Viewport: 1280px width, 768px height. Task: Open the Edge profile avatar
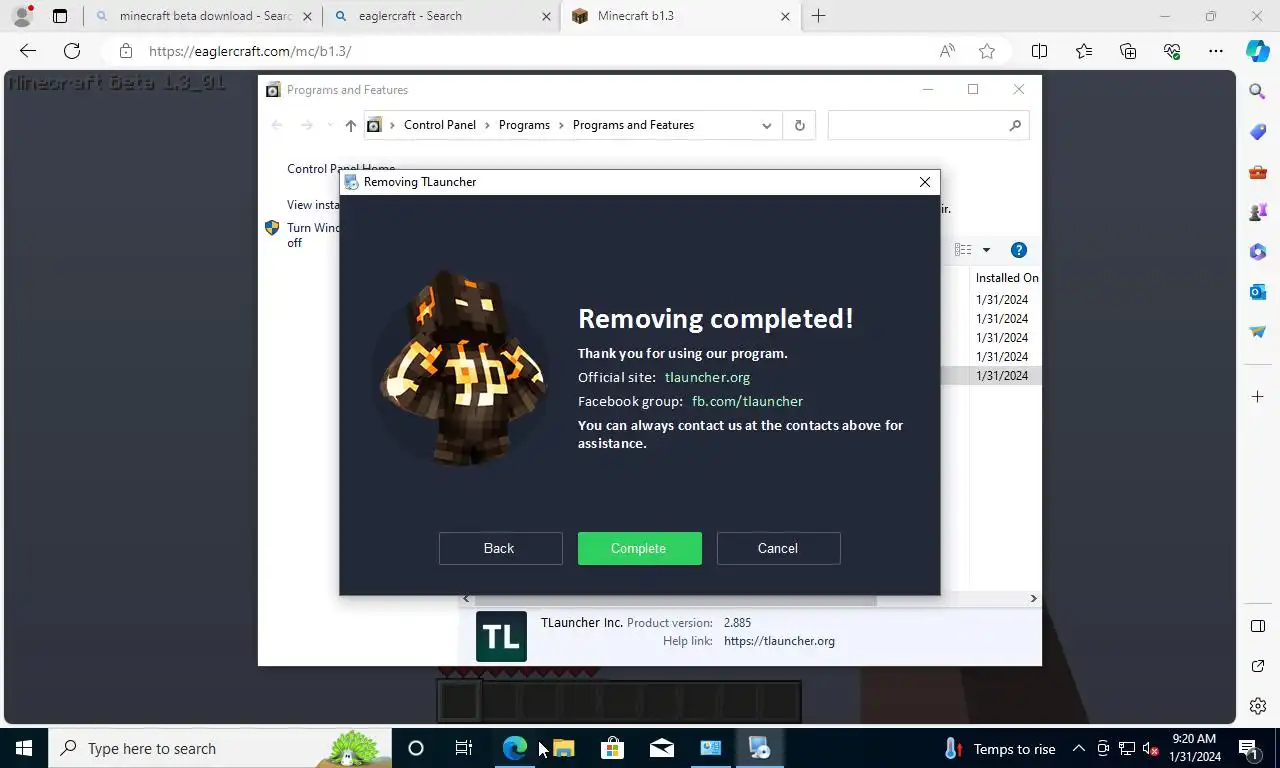coord(21,16)
